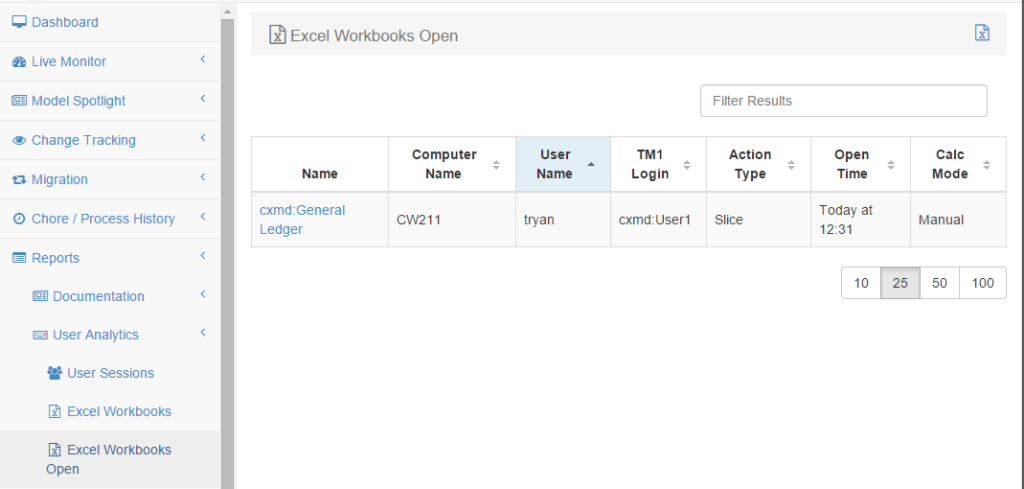Collapse the User Analytics submenu chevron
Viewport: 1024px width, 489px height.
click(x=202, y=334)
